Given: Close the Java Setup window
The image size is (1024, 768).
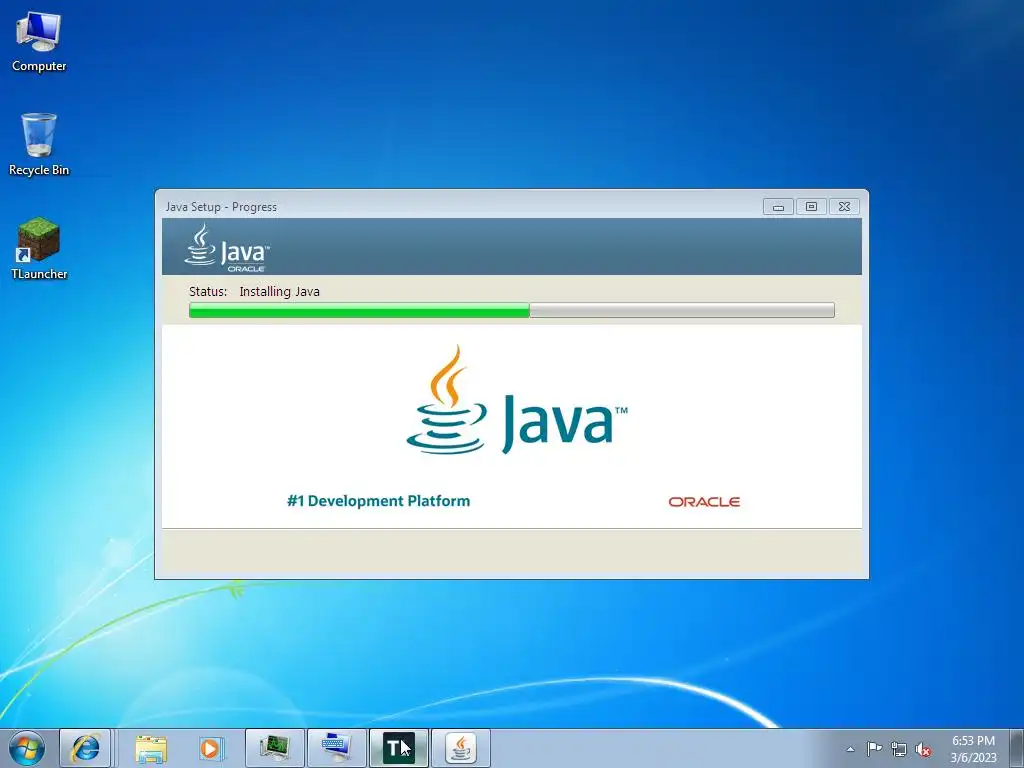Looking at the screenshot, I should (x=844, y=207).
